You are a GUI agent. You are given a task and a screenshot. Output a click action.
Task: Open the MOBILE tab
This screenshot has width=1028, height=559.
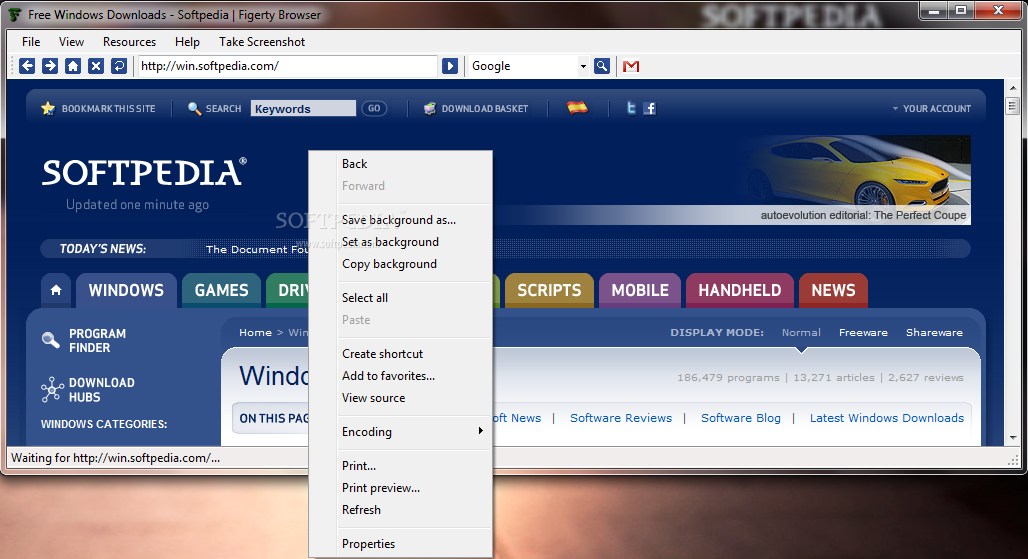click(640, 290)
